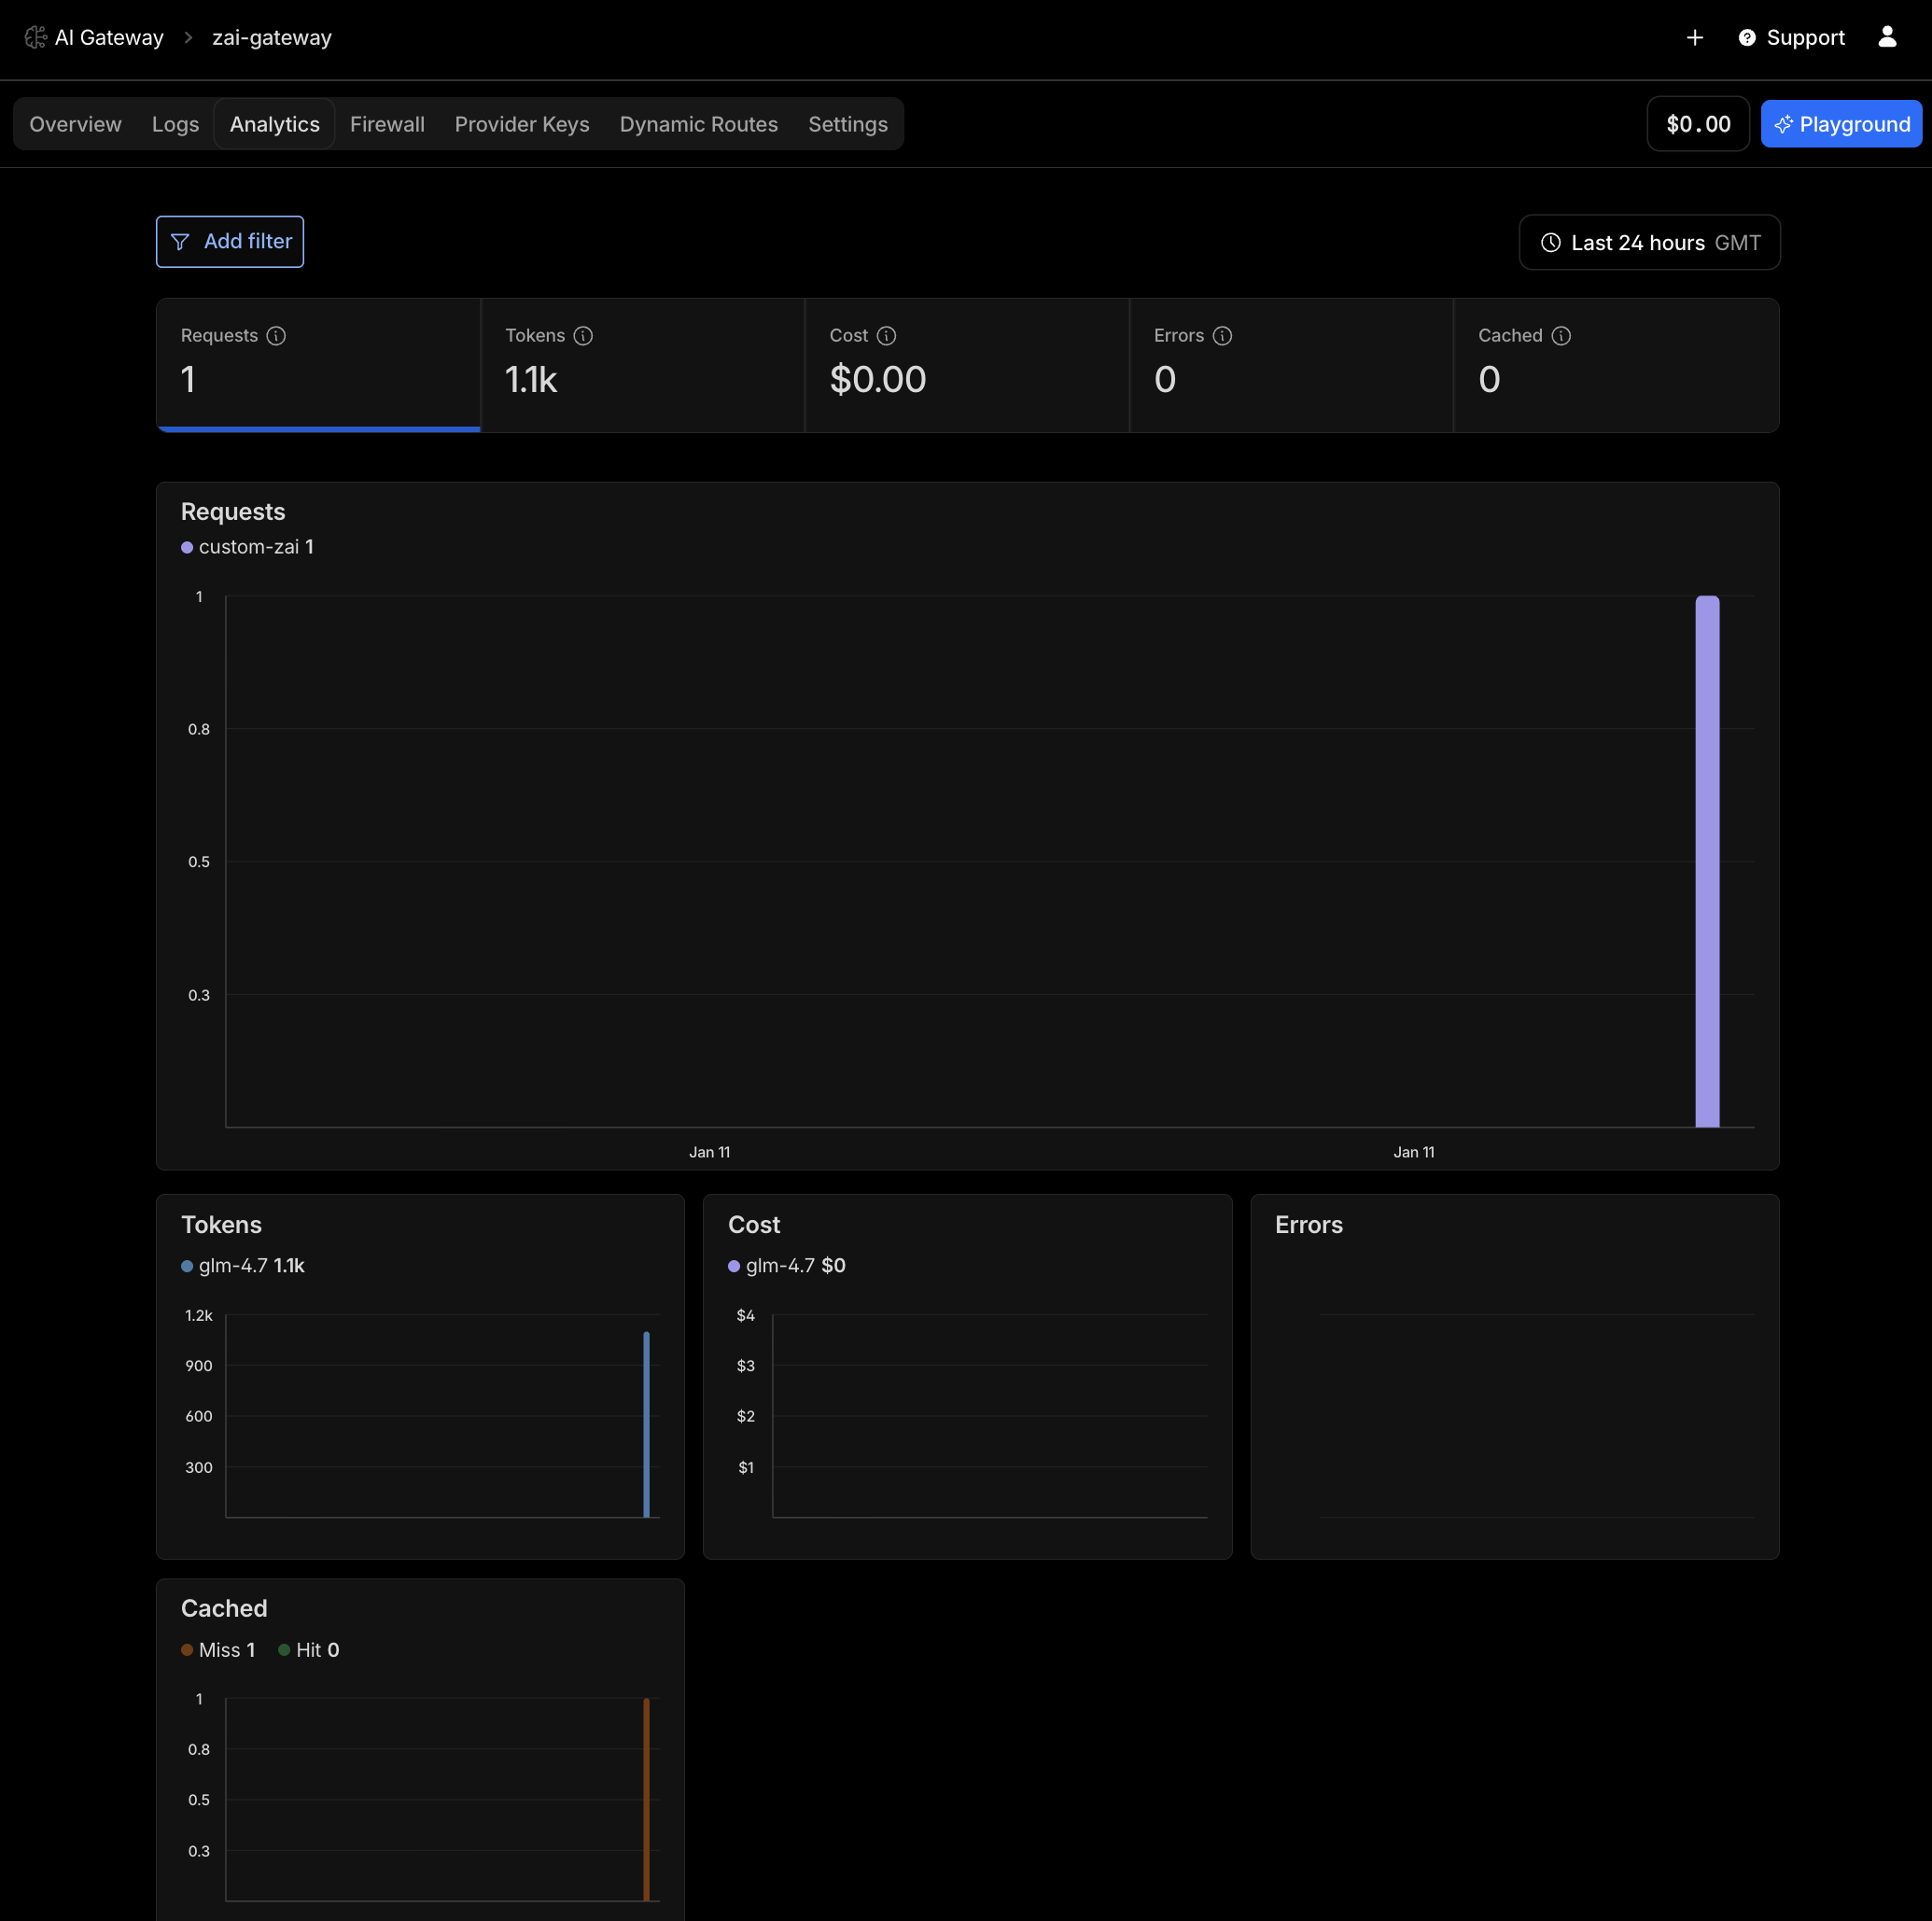Click the "1.2k" axis label in Tokens chart
Image resolution: width=1932 pixels, height=1921 pixels.
[199, 1315]
